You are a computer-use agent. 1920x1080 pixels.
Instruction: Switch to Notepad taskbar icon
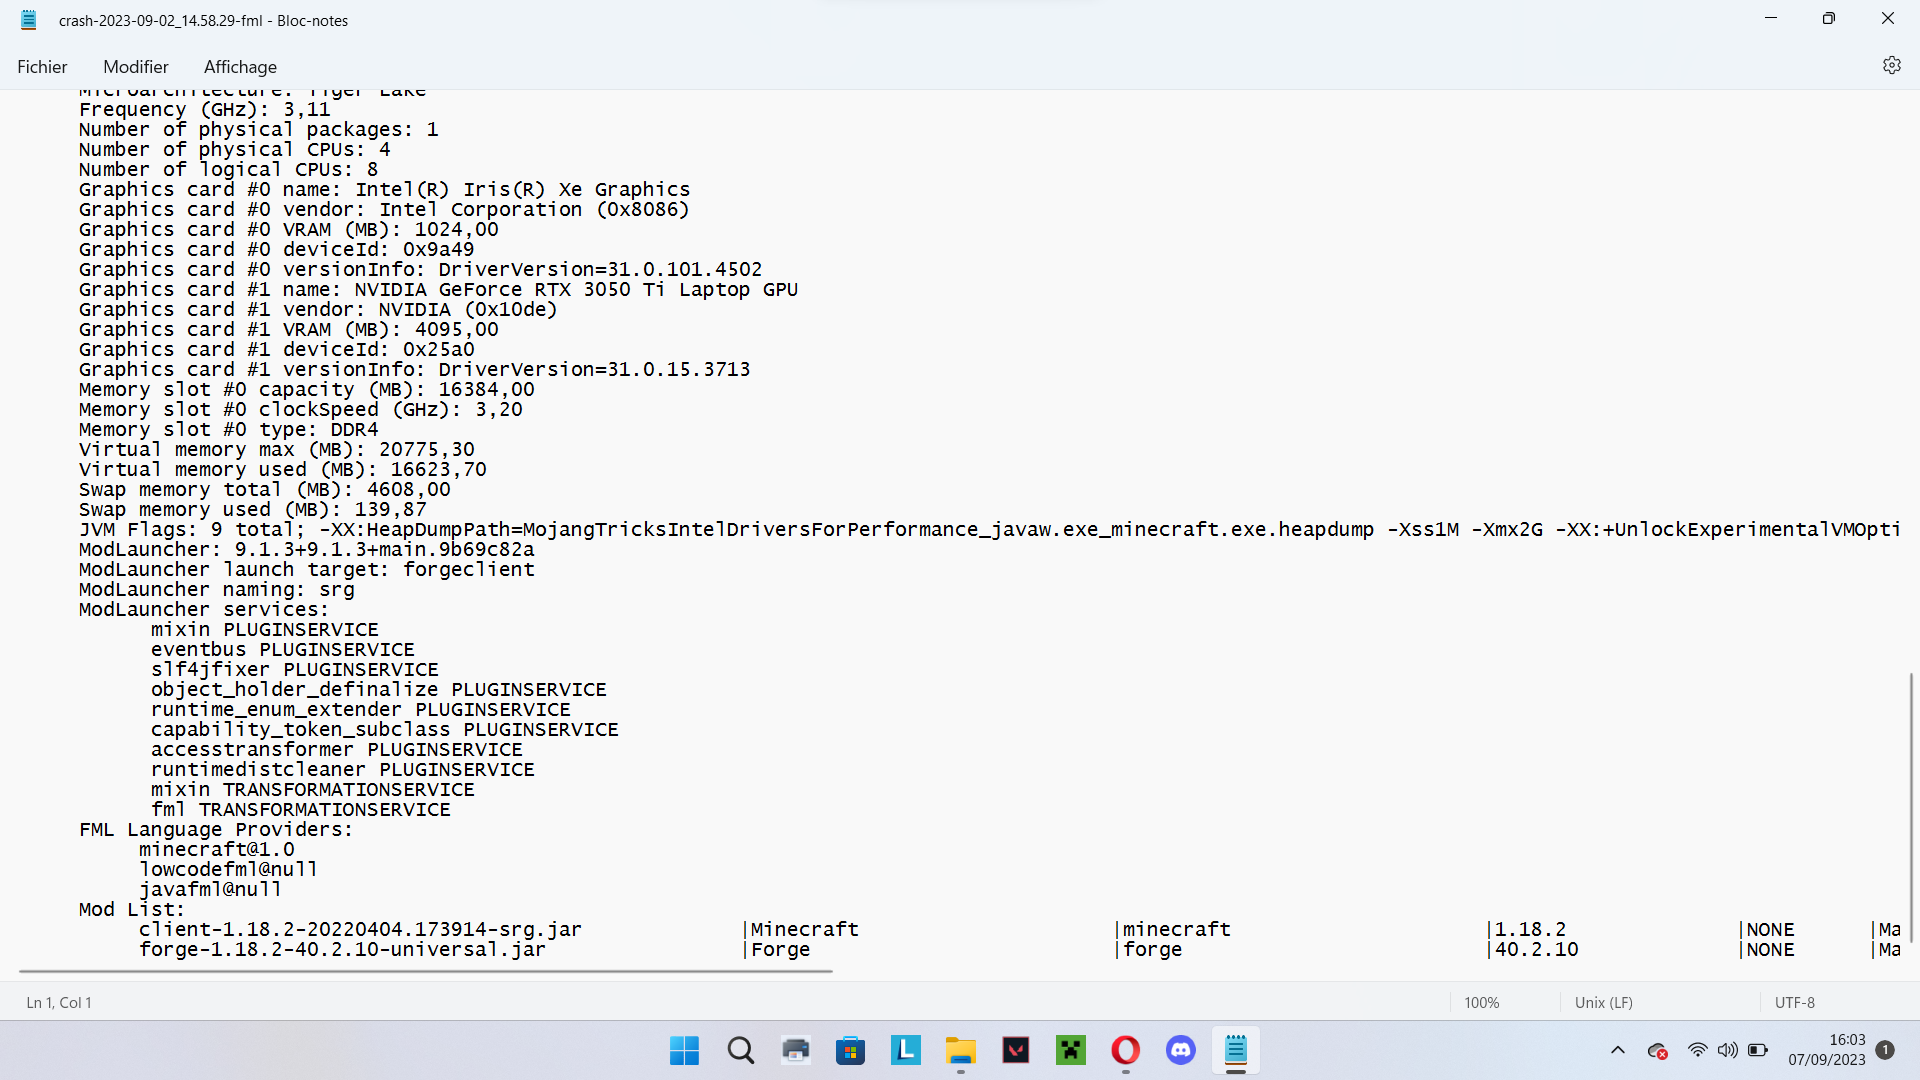pyautogui.click(x=1236, y=1050)
